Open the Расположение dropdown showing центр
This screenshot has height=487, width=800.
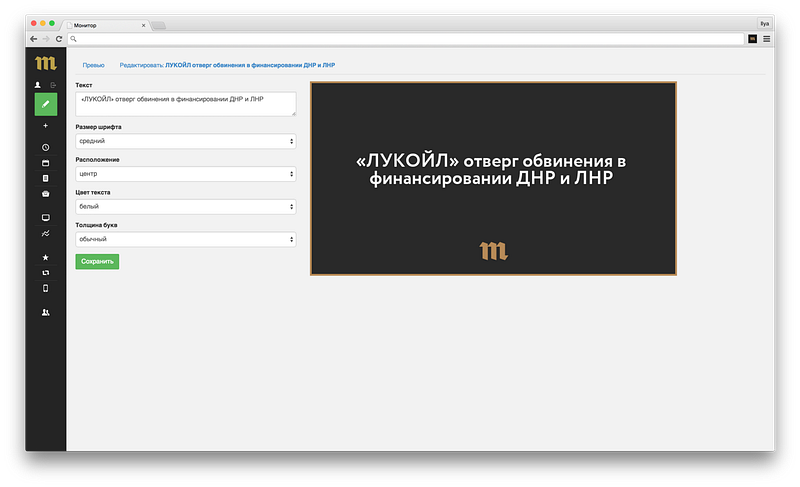(186, 174)
